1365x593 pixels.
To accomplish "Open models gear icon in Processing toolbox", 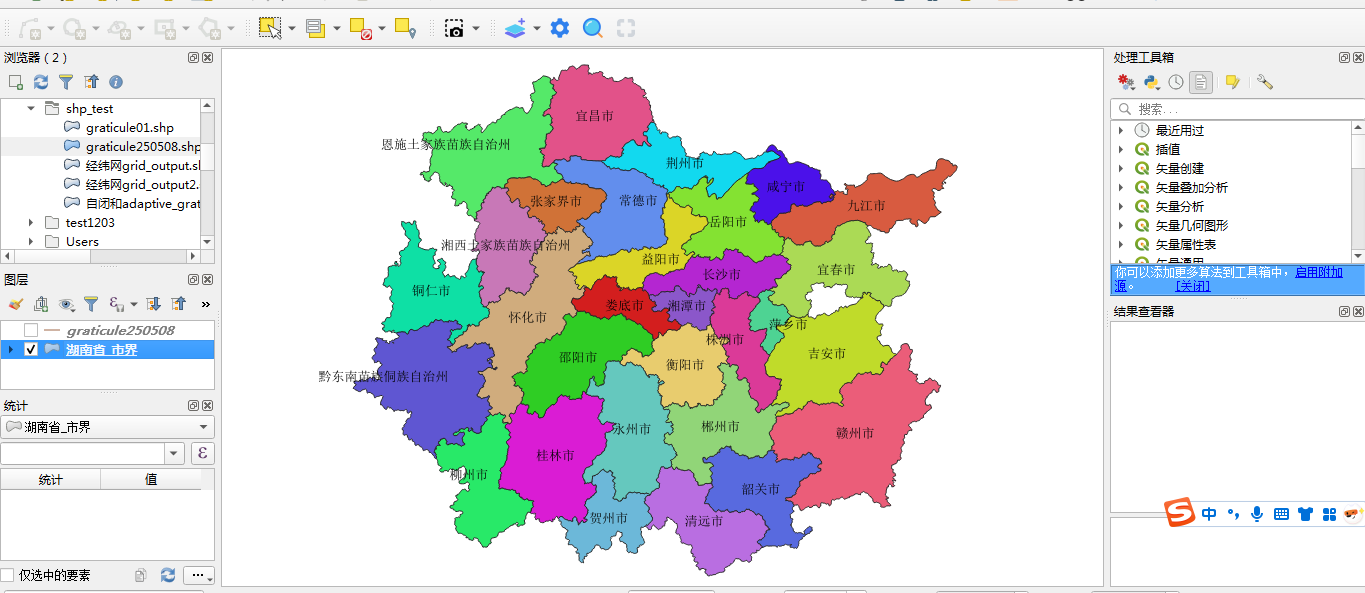I will [1126, 82].
